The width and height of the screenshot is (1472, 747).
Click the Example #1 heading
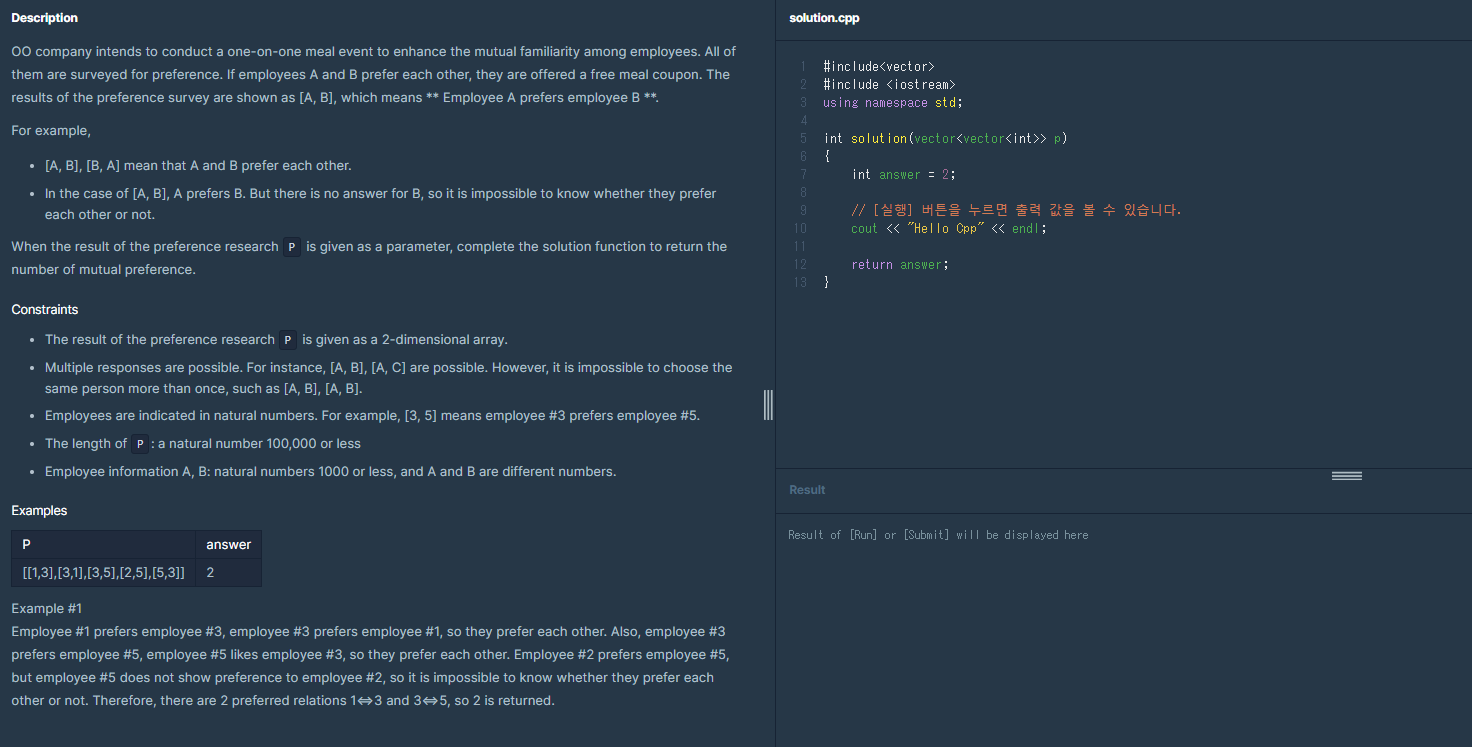(46, 608)
